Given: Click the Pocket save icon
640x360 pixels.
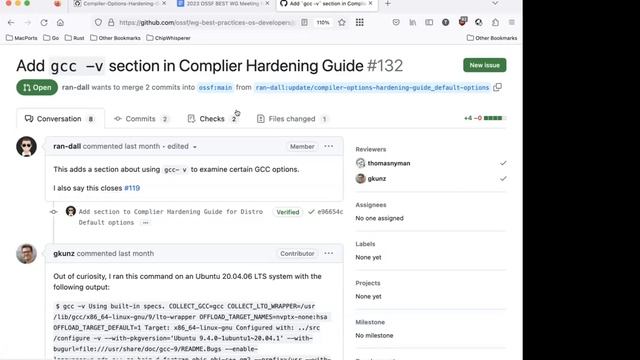Looking at the screenshot, I should click(396, 22).
